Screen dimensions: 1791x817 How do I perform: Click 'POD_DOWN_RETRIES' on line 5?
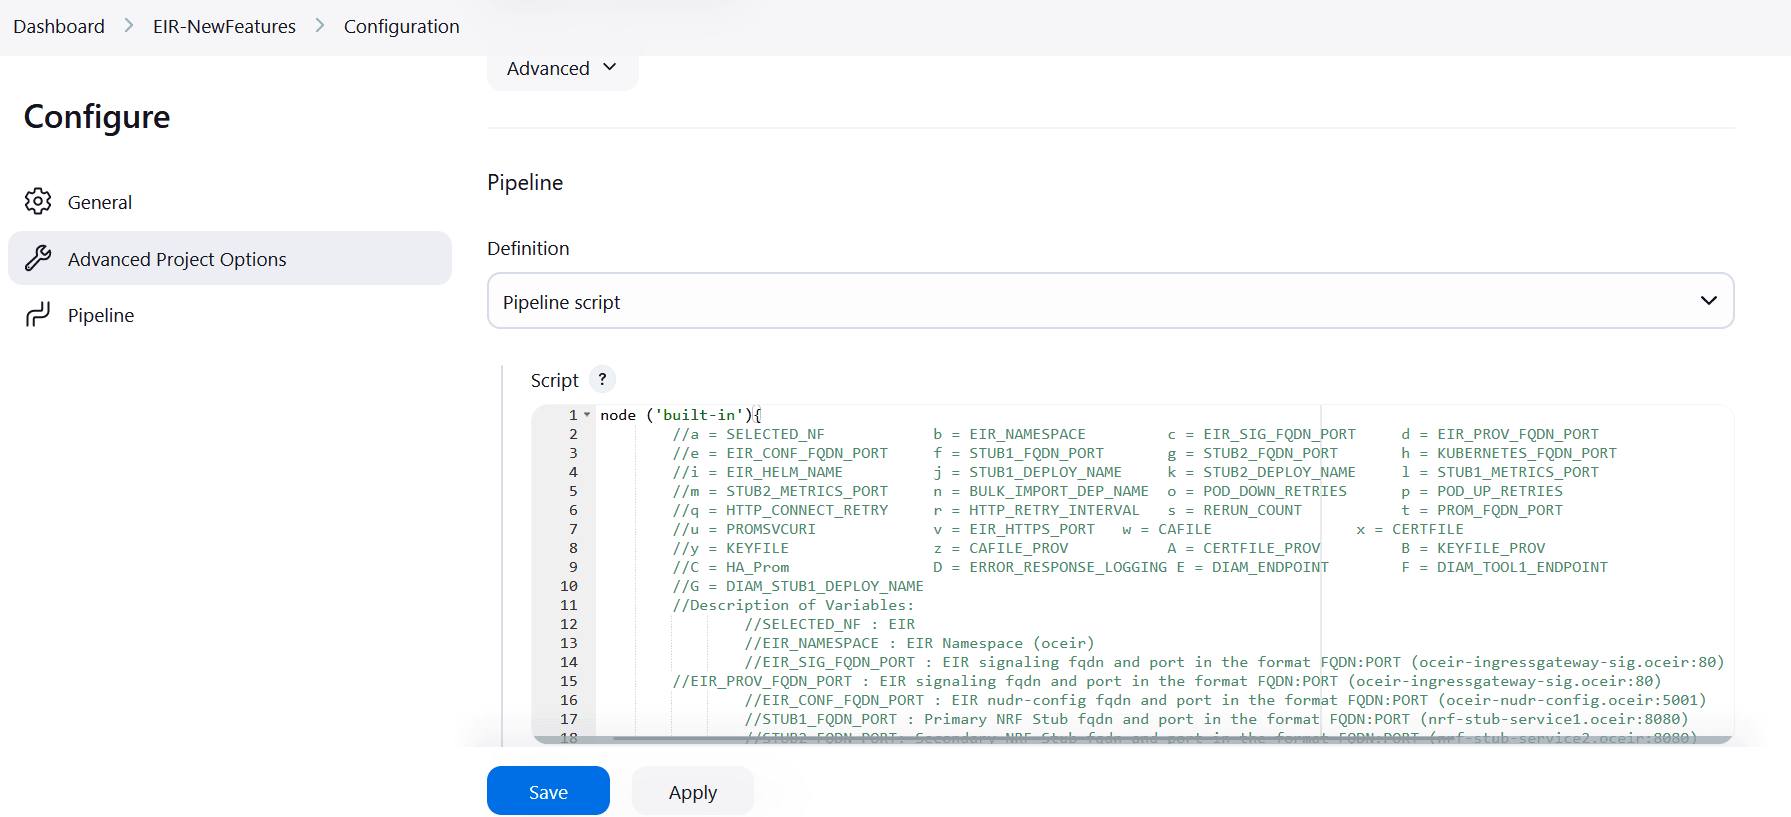tap(1275, 491)
